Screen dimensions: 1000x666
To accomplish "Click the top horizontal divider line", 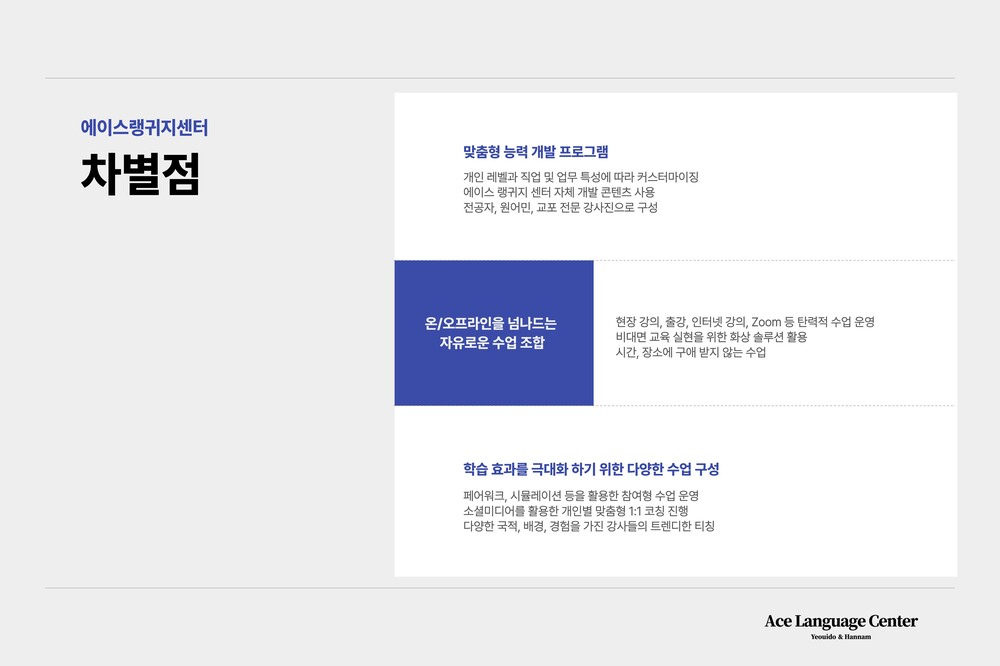I will pyautogui.click(x=500, y=78).
